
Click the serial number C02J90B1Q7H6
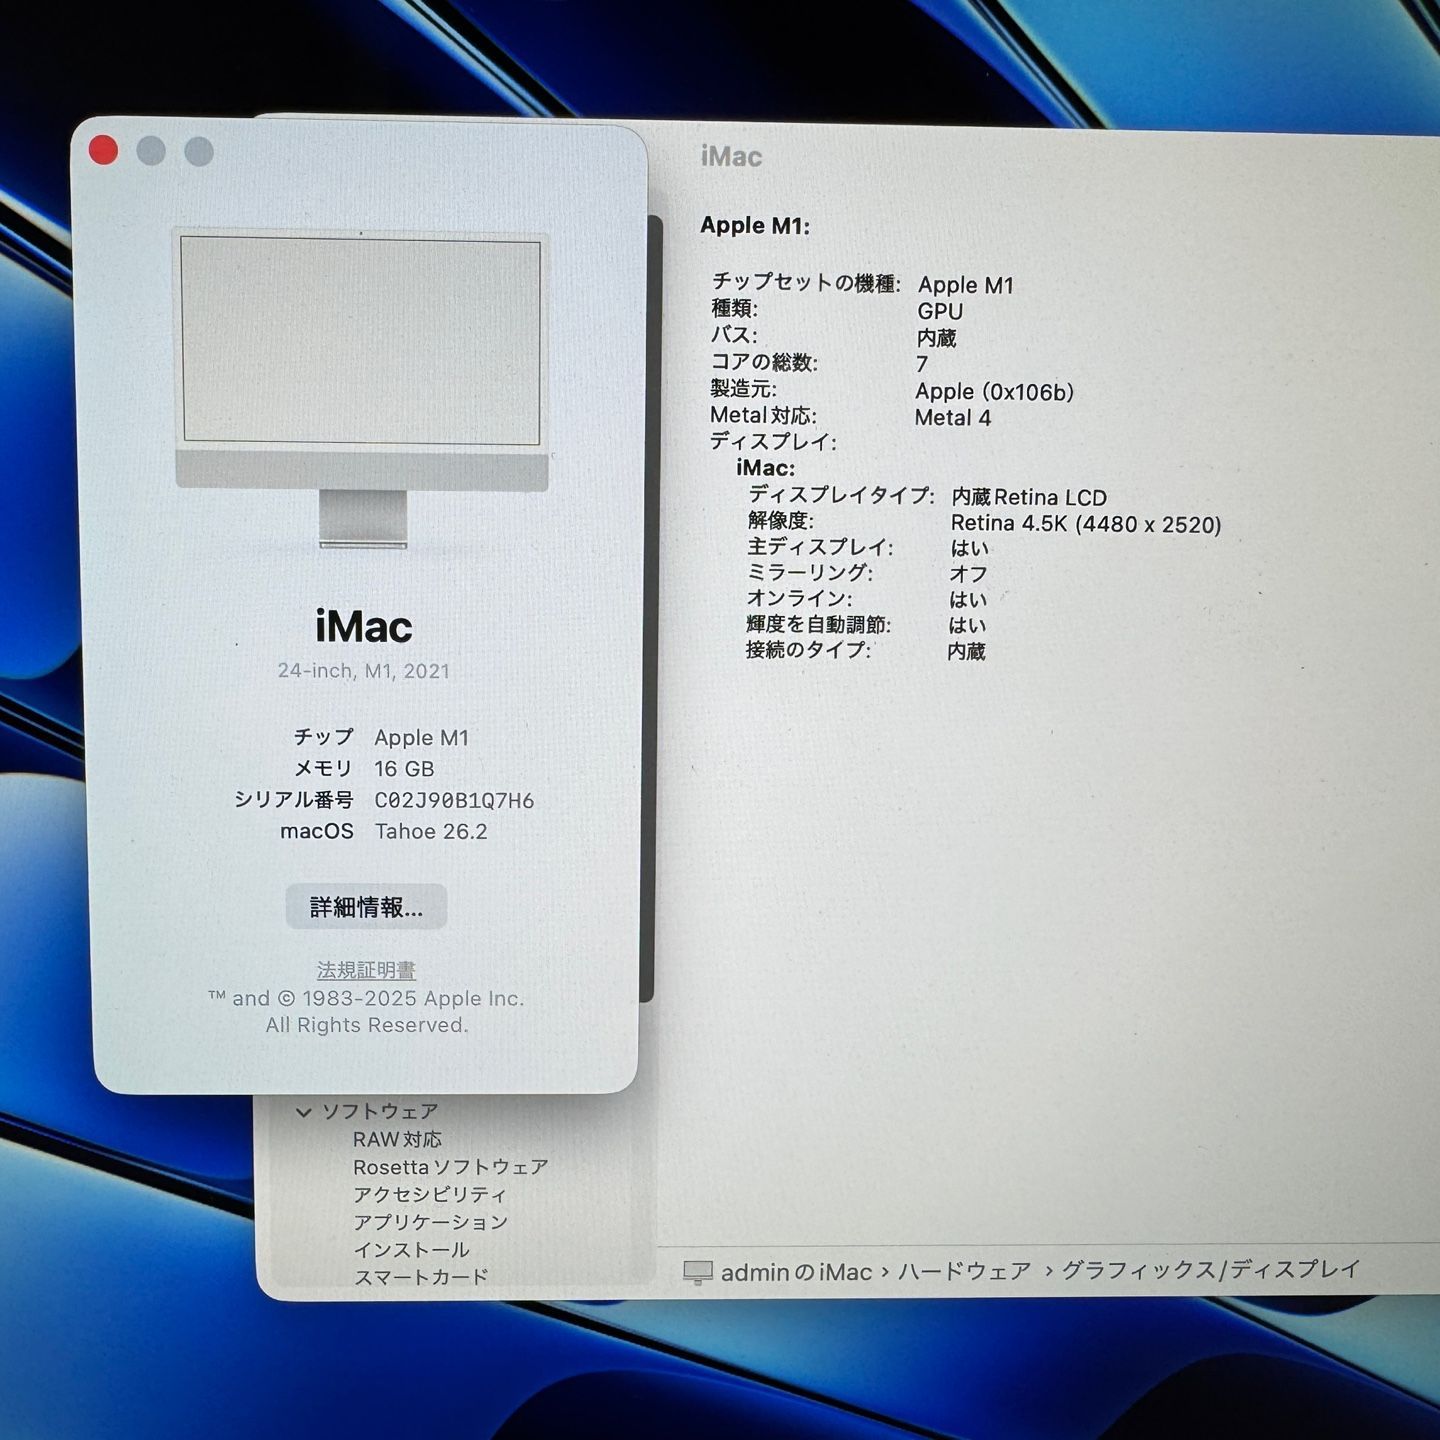(454, 800)
